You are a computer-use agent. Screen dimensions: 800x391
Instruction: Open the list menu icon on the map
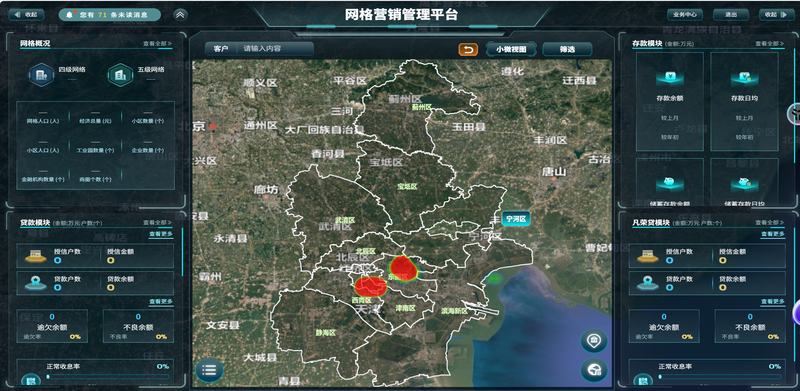[x=209, y=371]
